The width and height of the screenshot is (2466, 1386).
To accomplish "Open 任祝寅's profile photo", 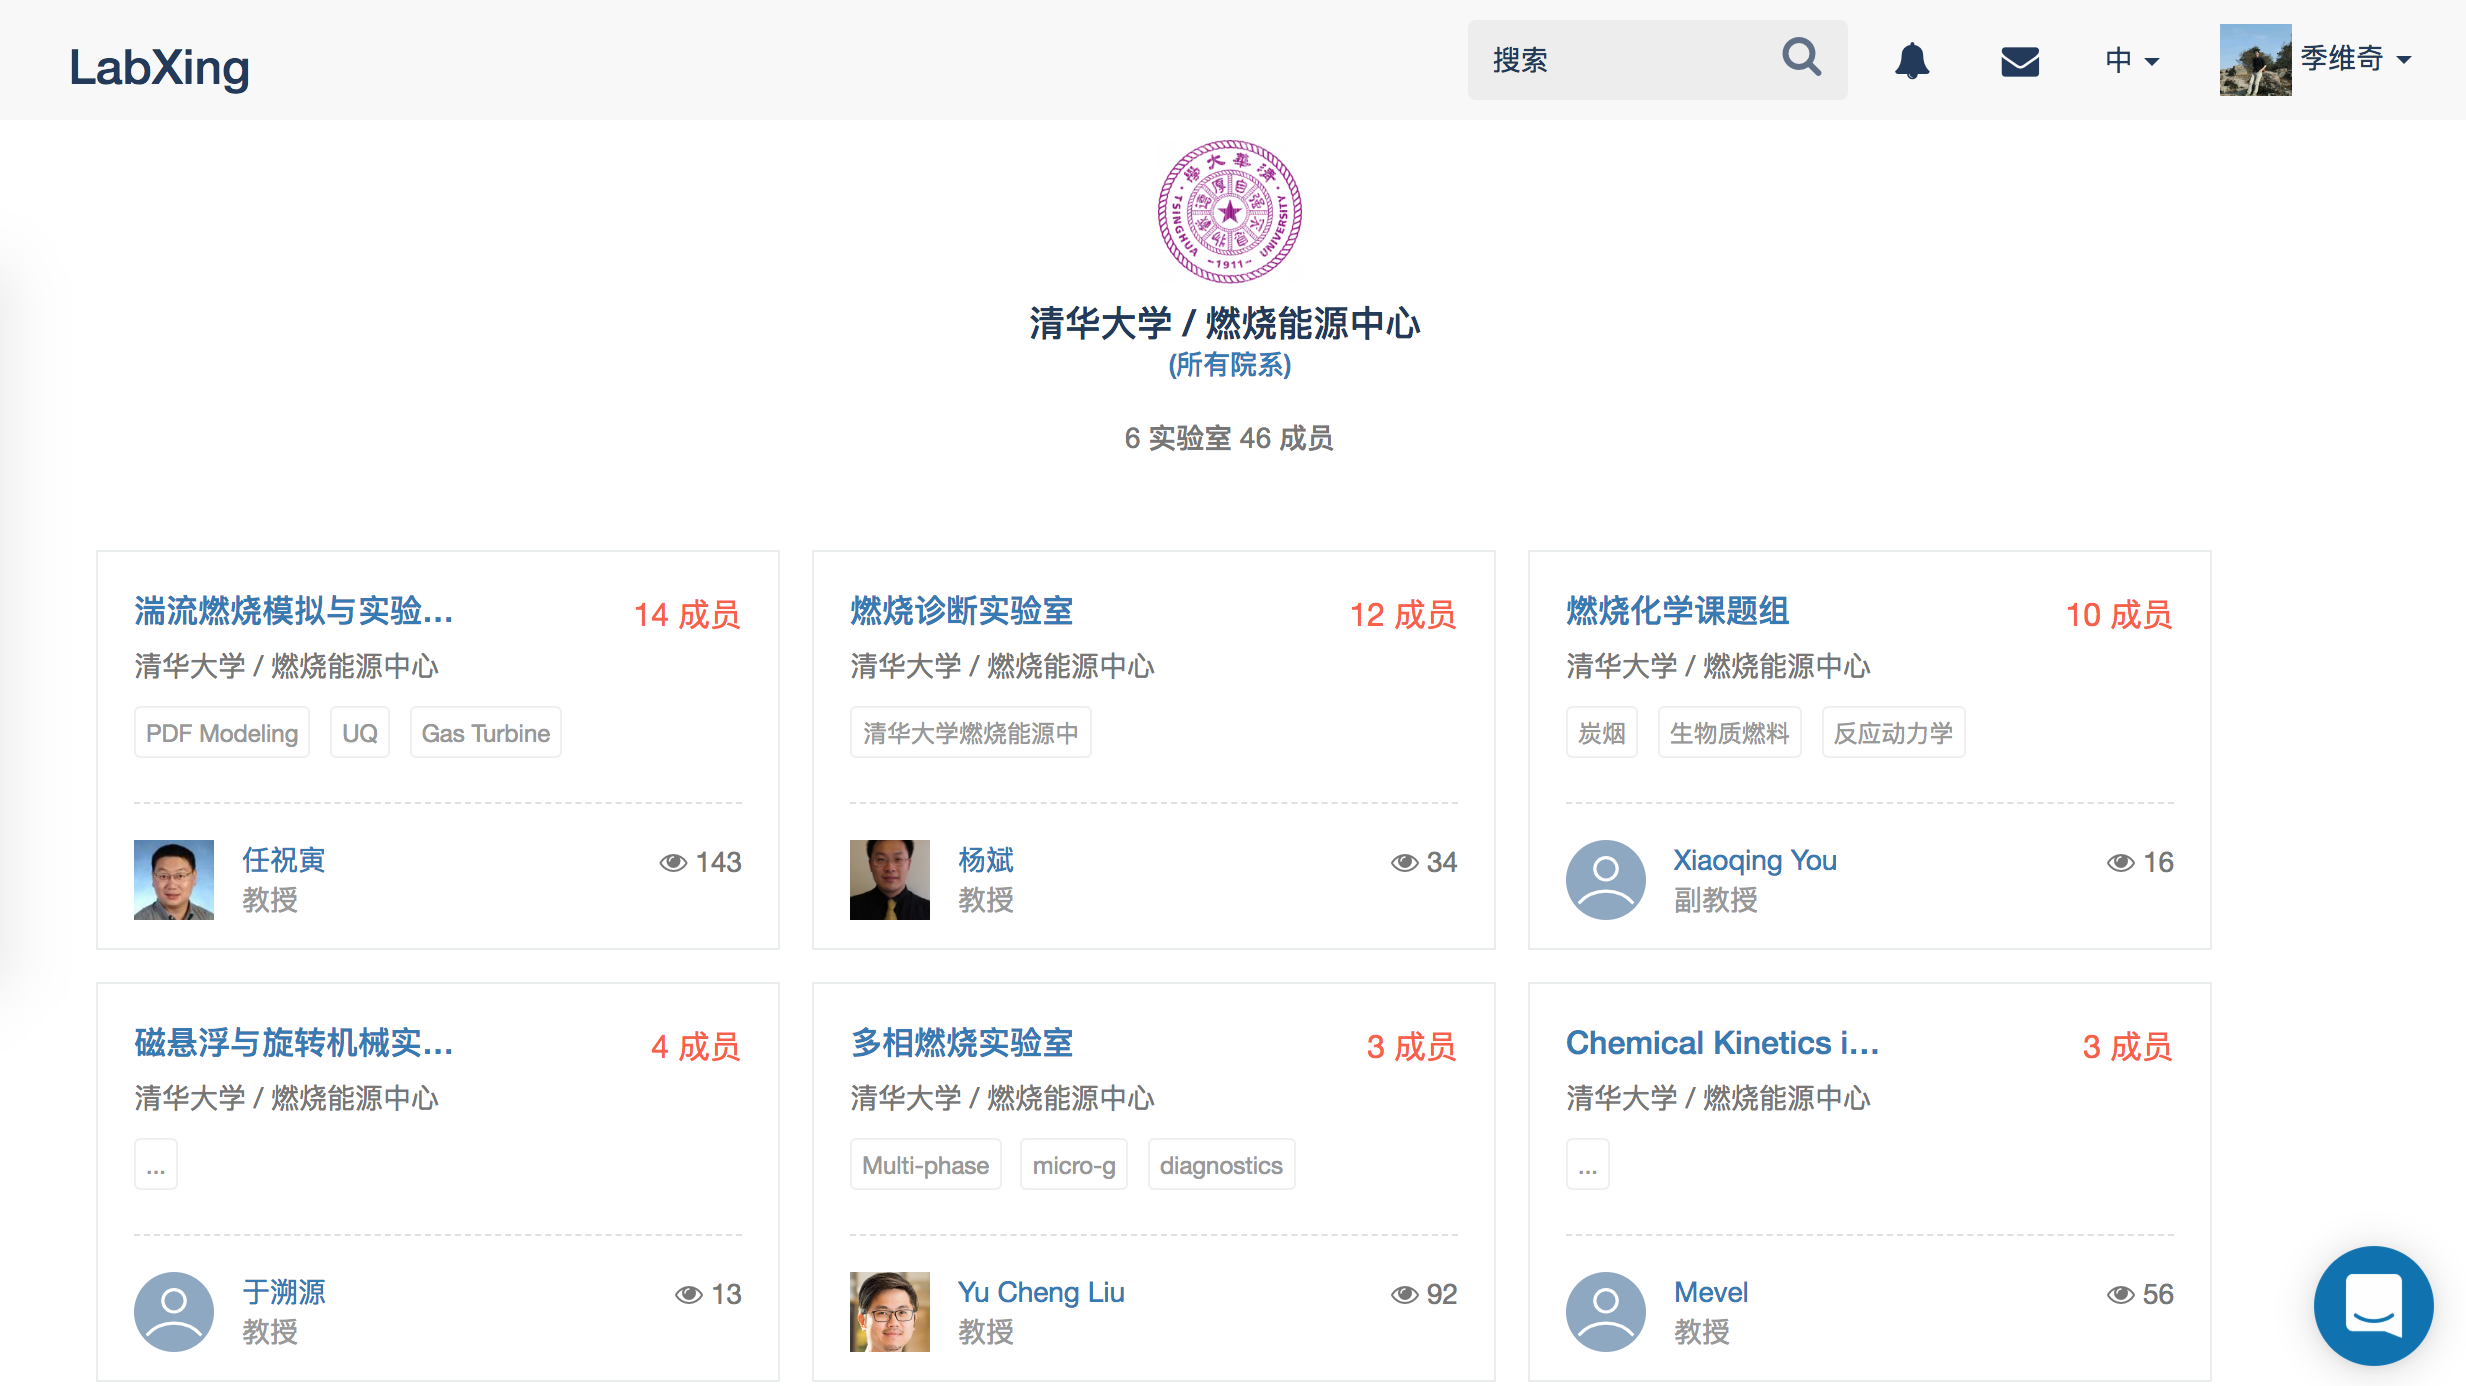I will point(174,880).
